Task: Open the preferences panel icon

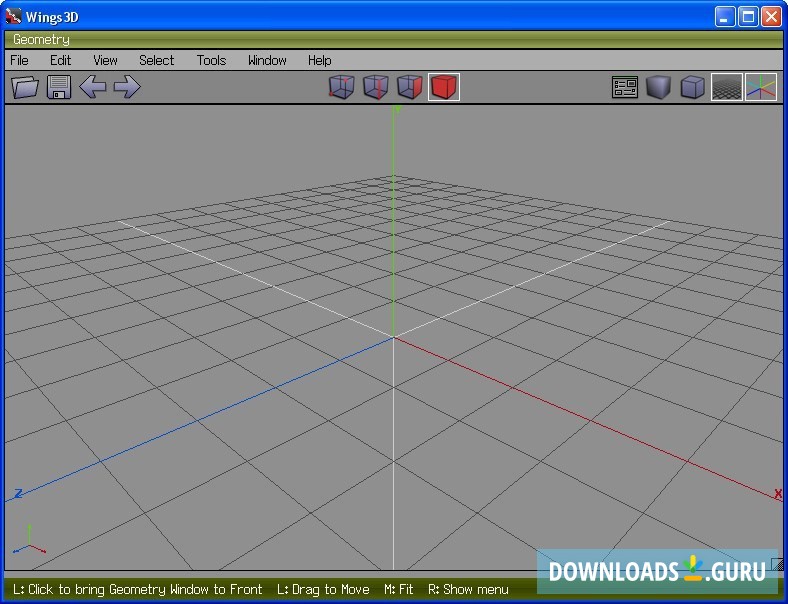Action: pyautogui.click(x=625, y=88)
